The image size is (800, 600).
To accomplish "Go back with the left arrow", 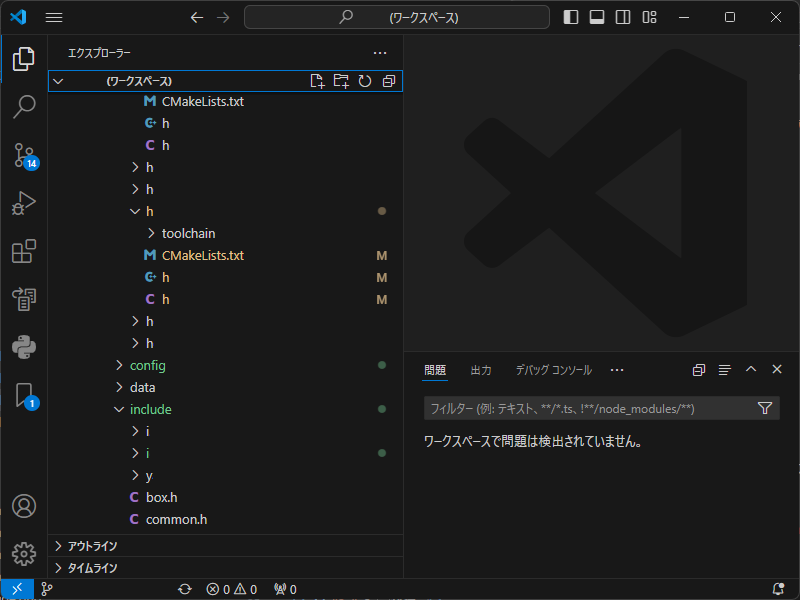I will coord(197,18).
